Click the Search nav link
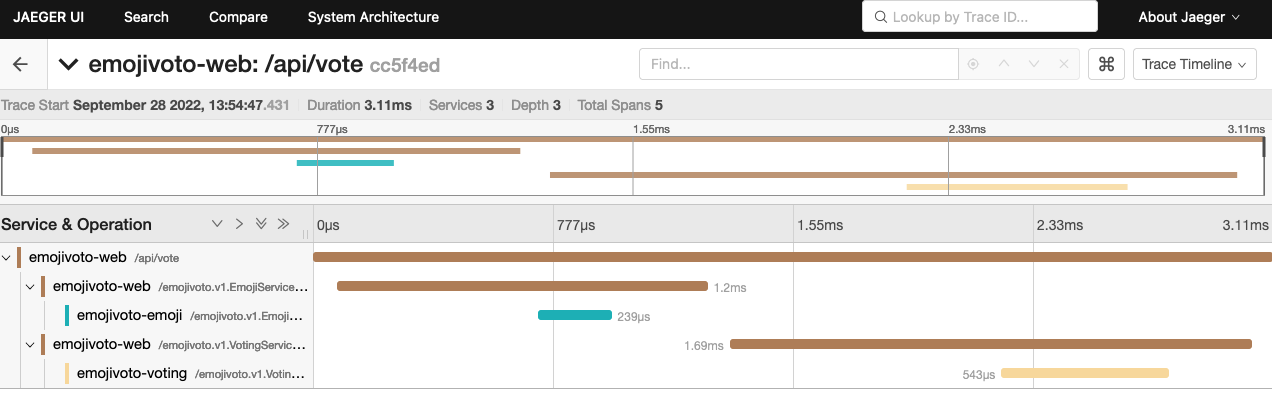The image size is (1272, 407). pyautogui.click(x=146, y=17)
